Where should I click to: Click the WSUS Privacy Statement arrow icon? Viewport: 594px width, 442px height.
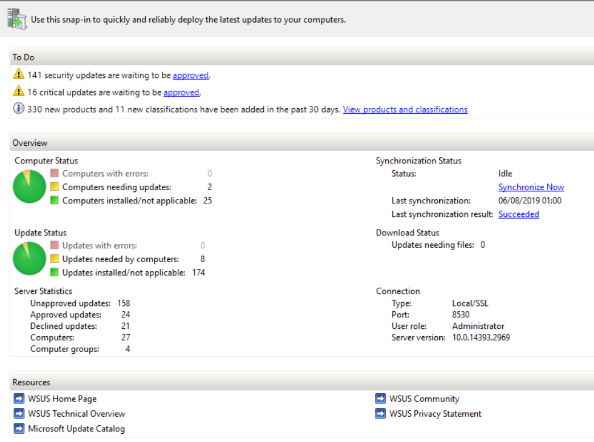pyautogui.click(x=380, y=413)
